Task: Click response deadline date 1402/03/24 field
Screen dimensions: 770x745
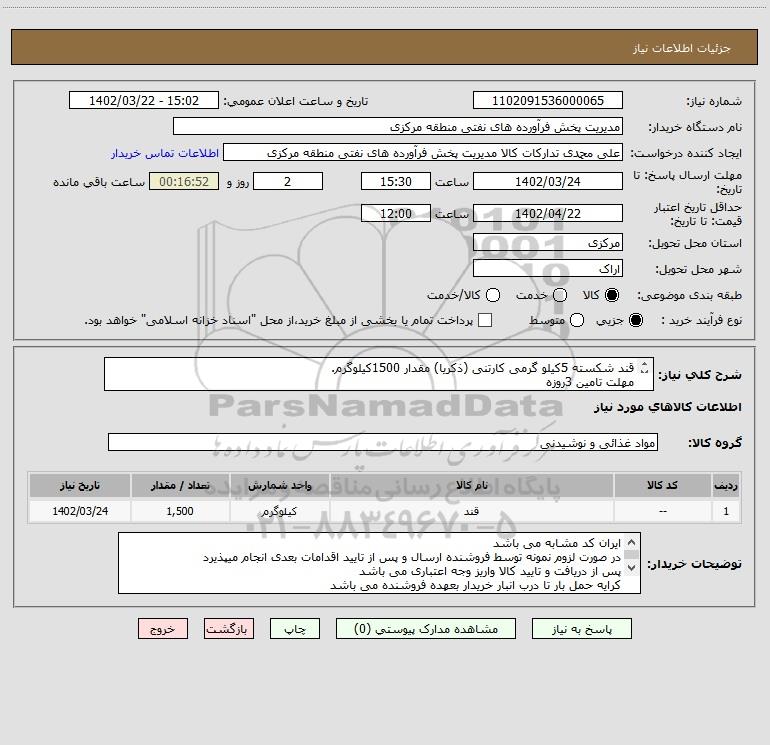Action: pyautogui.click(x=548, y=181)
